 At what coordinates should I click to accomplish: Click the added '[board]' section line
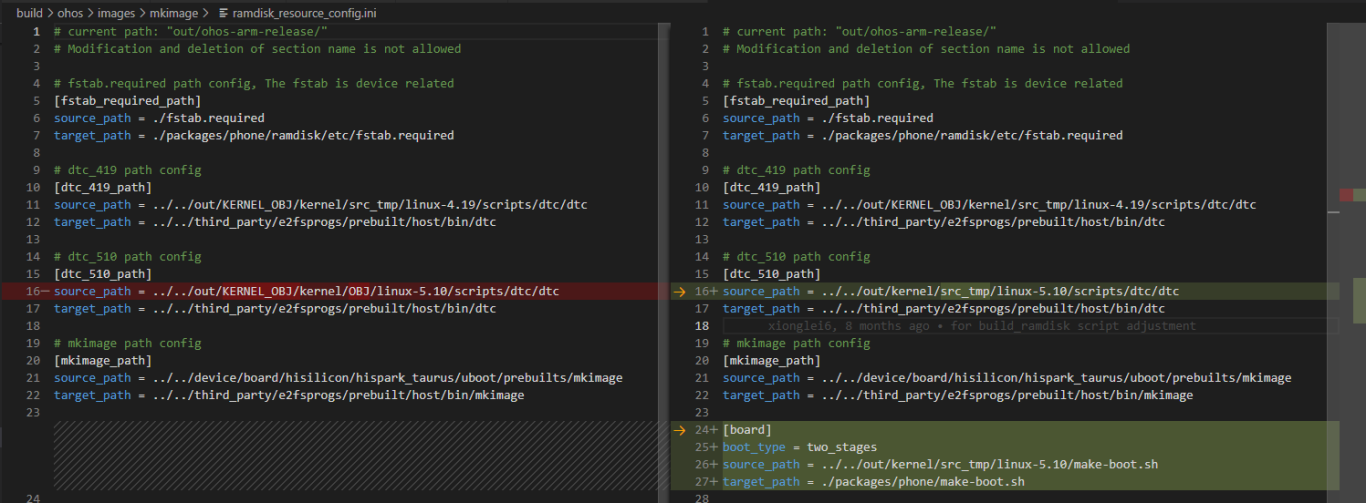click(x=747, y=430)
